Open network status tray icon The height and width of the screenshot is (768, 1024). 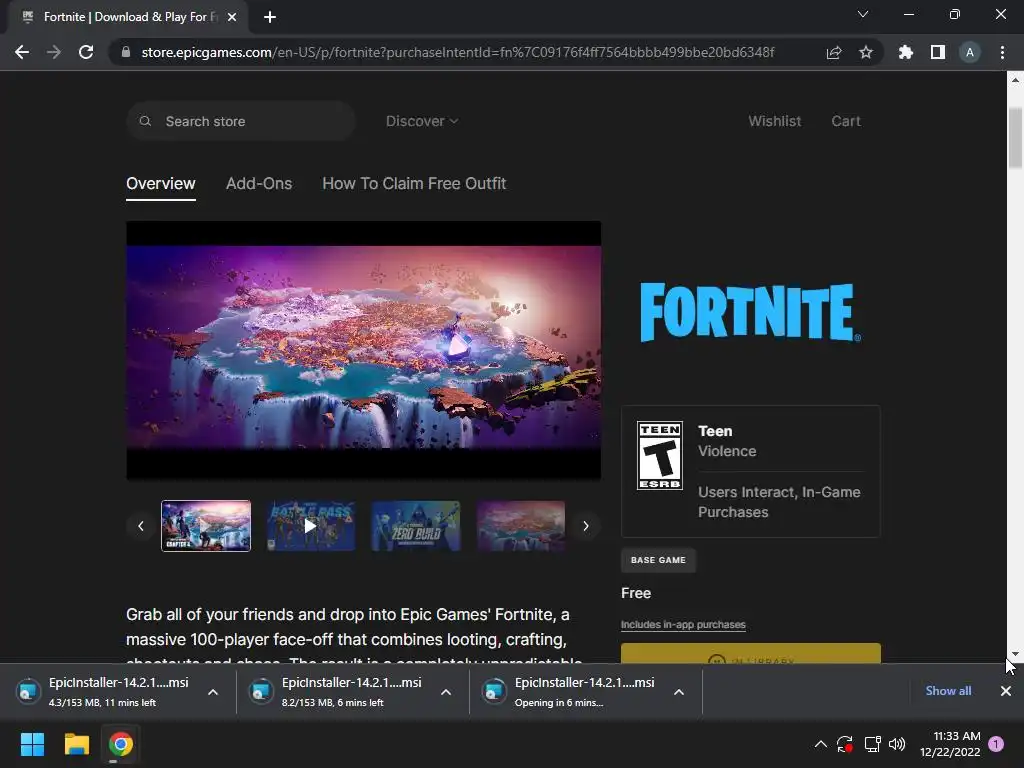(872, 744)
